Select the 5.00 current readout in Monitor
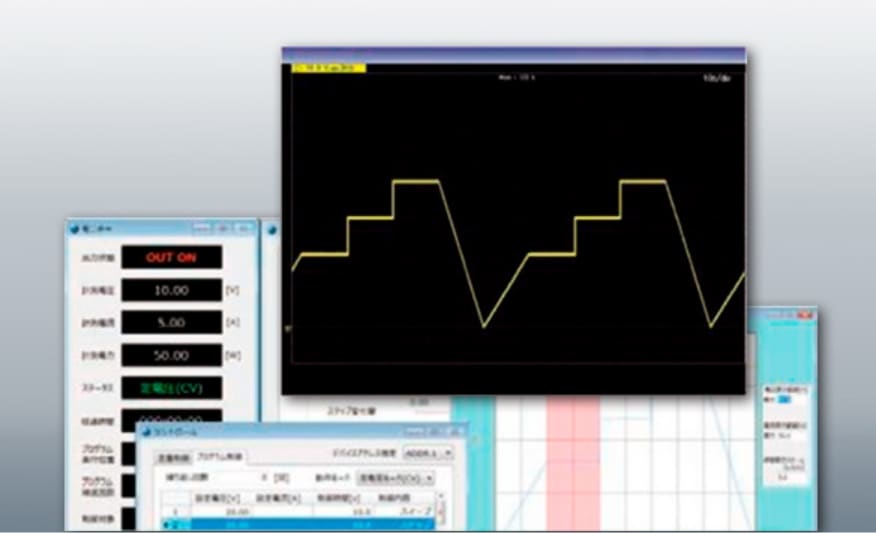 pyautogui.click(x=172, y=323)
